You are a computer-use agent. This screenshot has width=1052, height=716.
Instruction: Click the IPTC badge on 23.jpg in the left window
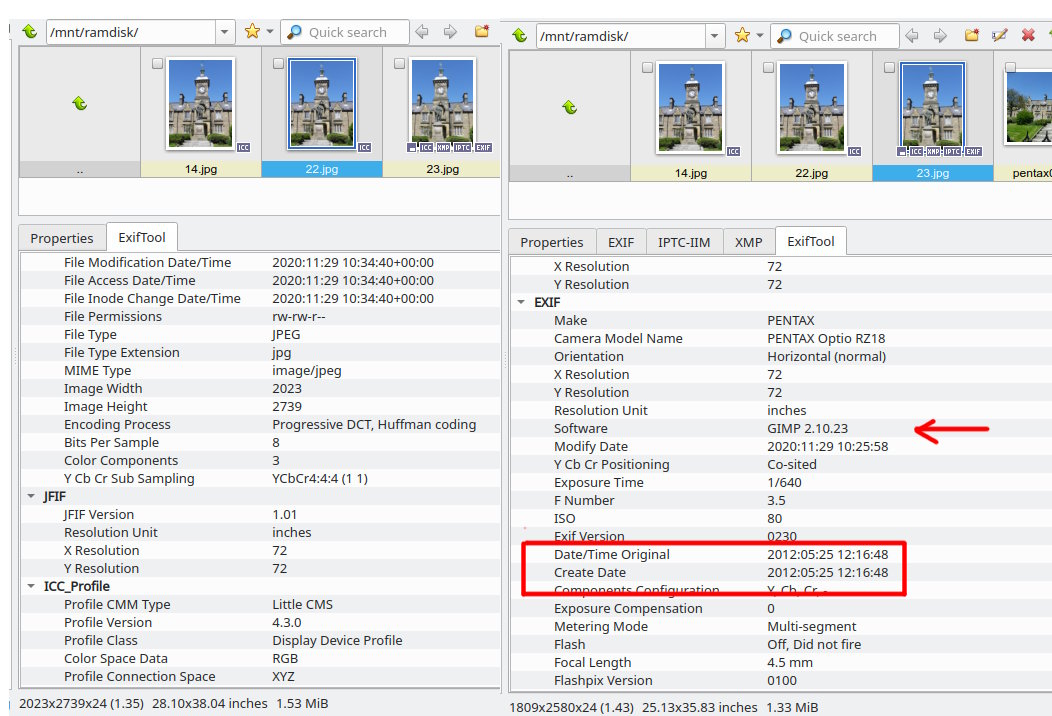pos(463,148)
